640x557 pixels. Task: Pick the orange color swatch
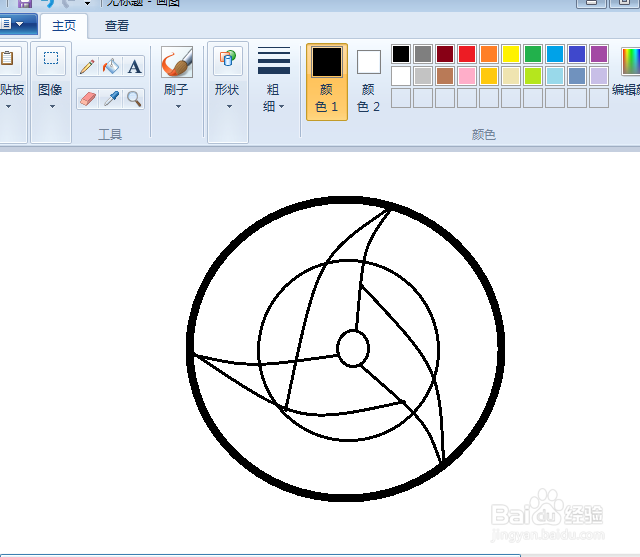click(489, 54)
